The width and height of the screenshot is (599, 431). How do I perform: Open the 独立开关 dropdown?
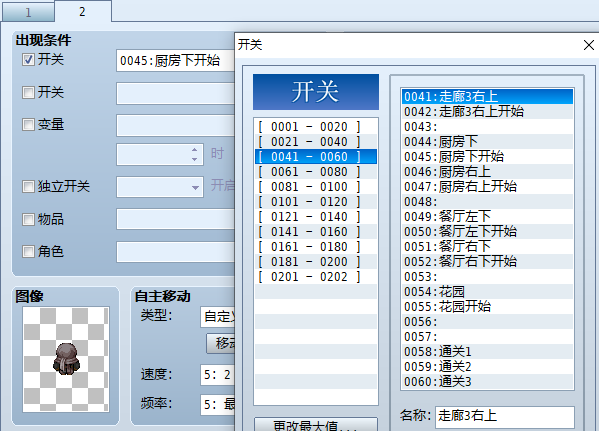160,187
